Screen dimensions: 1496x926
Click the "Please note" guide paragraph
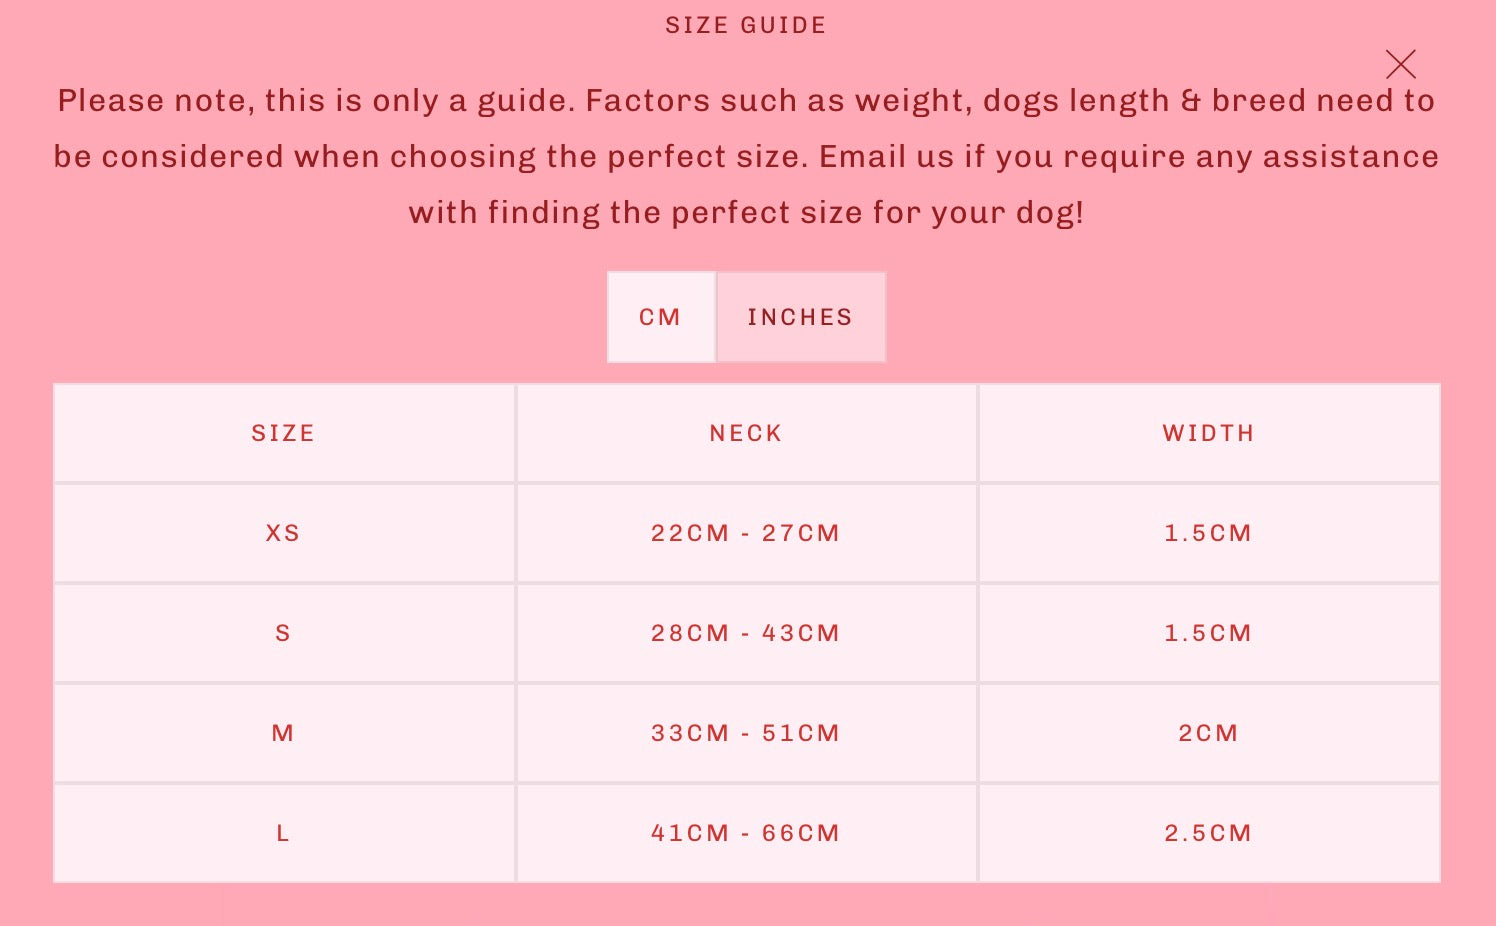[x=746, y=156]
